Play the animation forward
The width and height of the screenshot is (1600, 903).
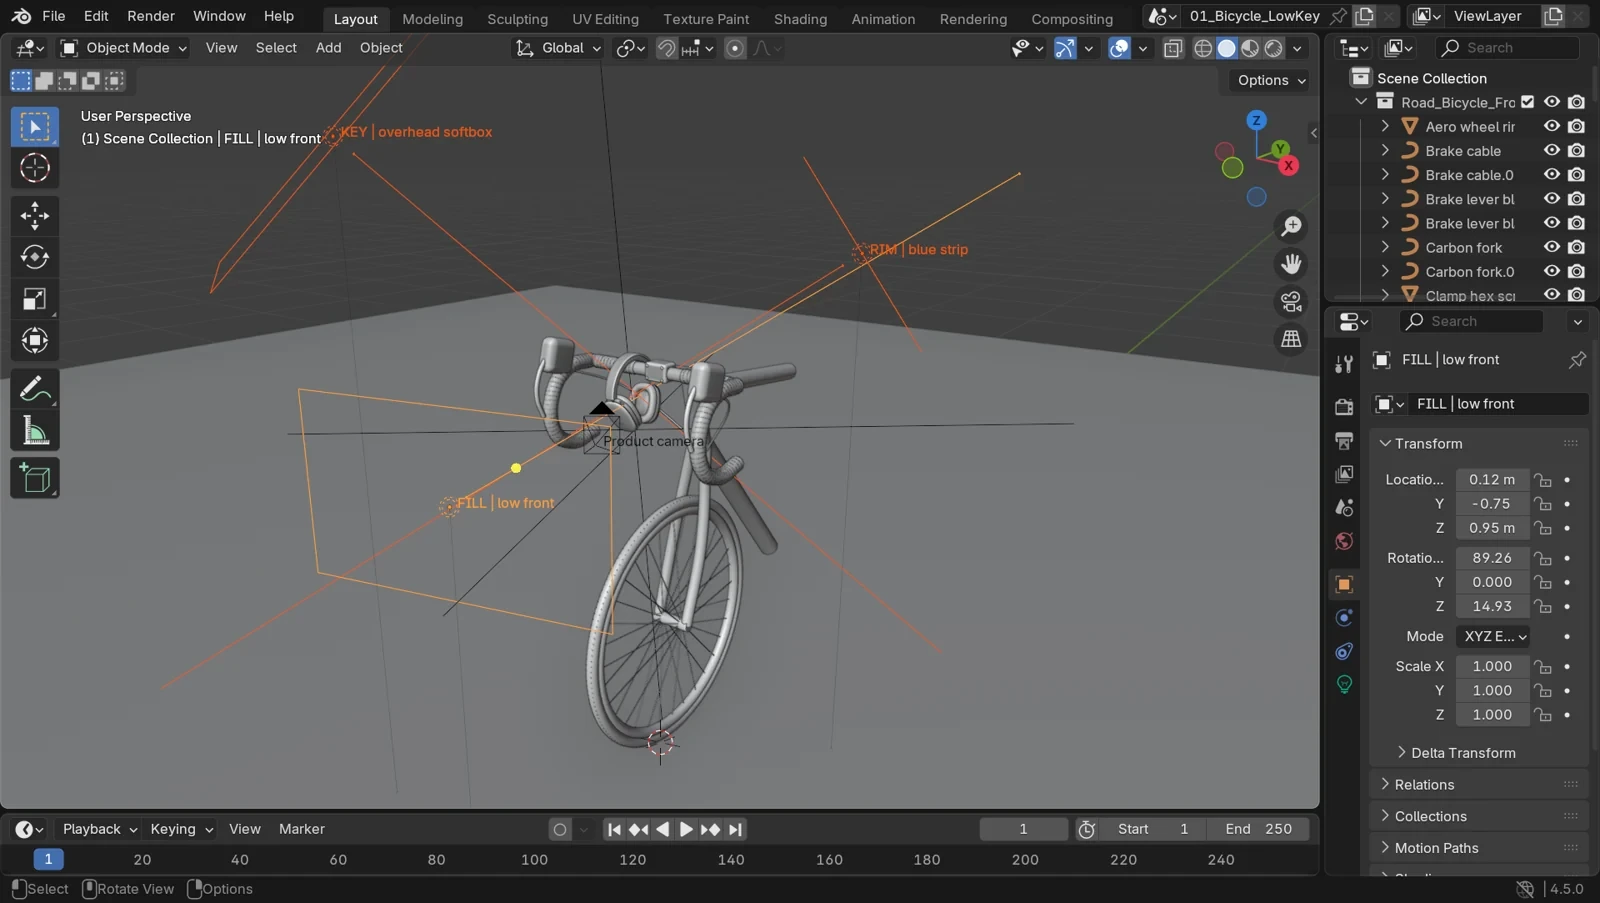coord(686,829)
